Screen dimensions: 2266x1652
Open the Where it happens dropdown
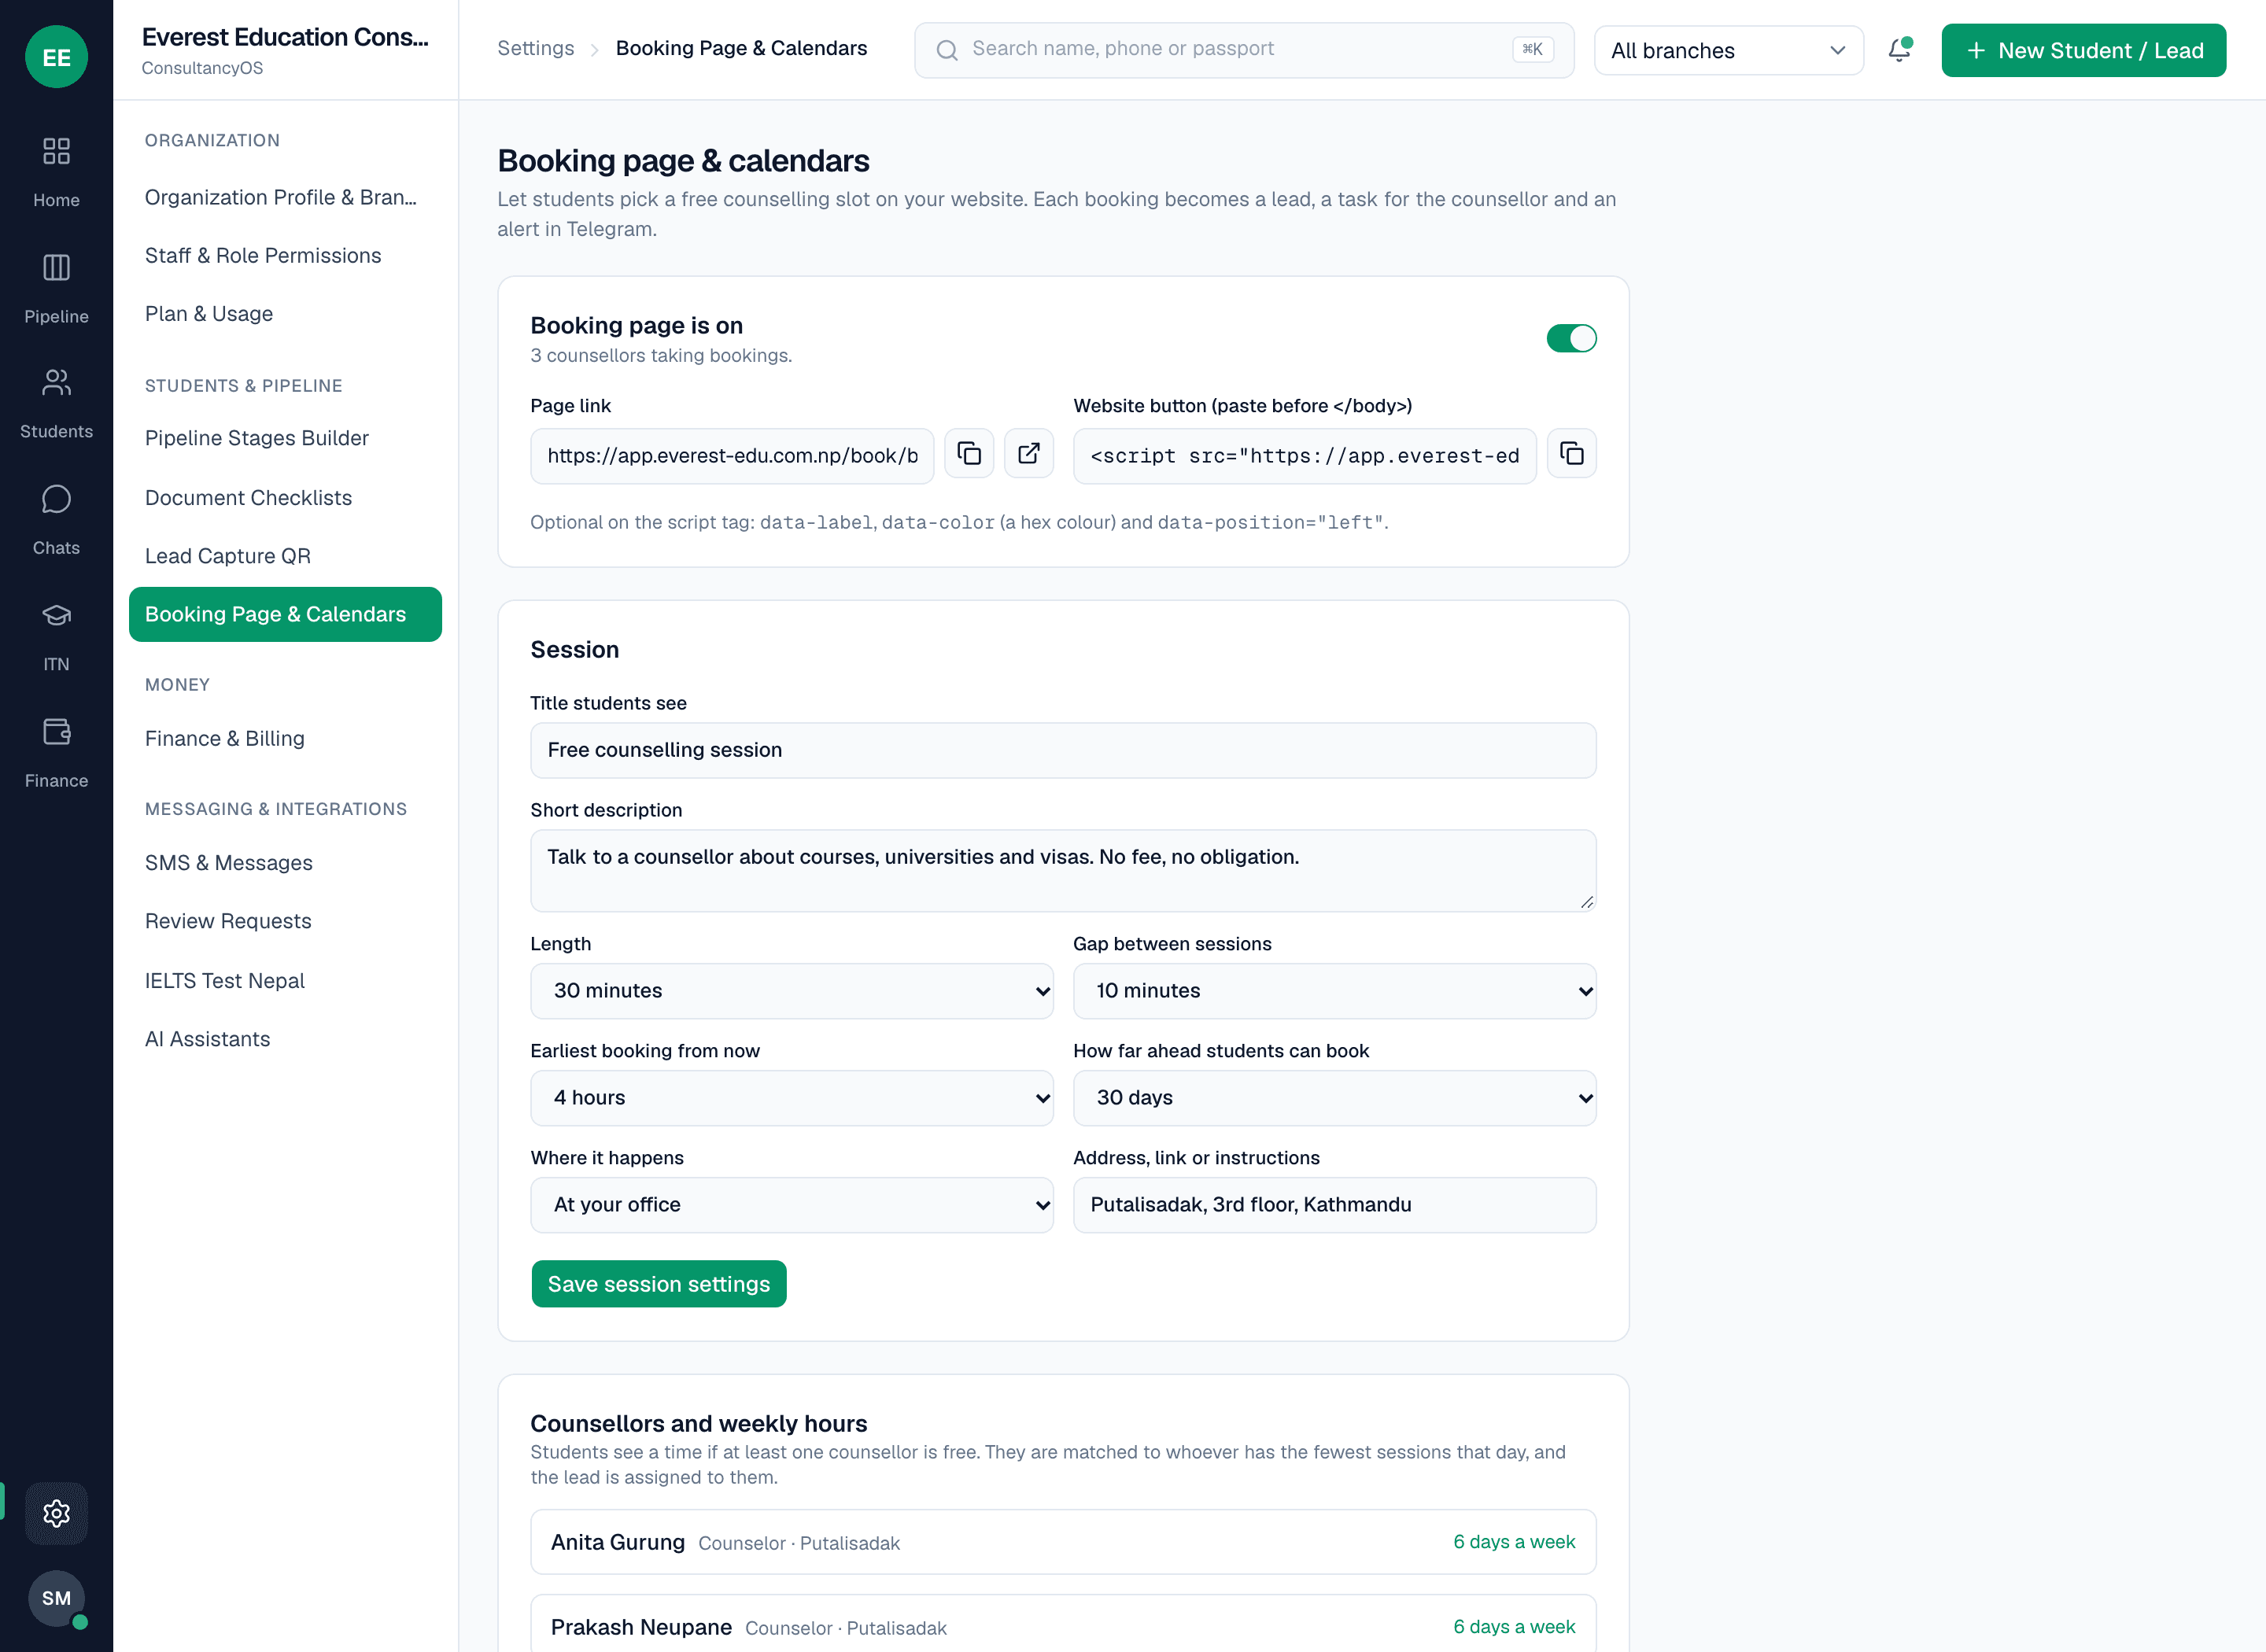pyautogui.click(x=791, y=1205)
